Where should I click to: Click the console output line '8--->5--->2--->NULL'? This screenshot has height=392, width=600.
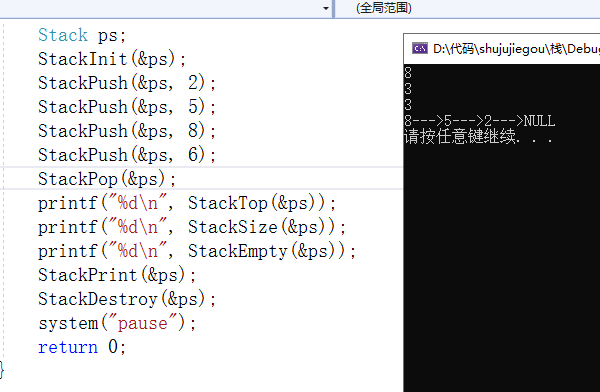(x=479, y=121)
